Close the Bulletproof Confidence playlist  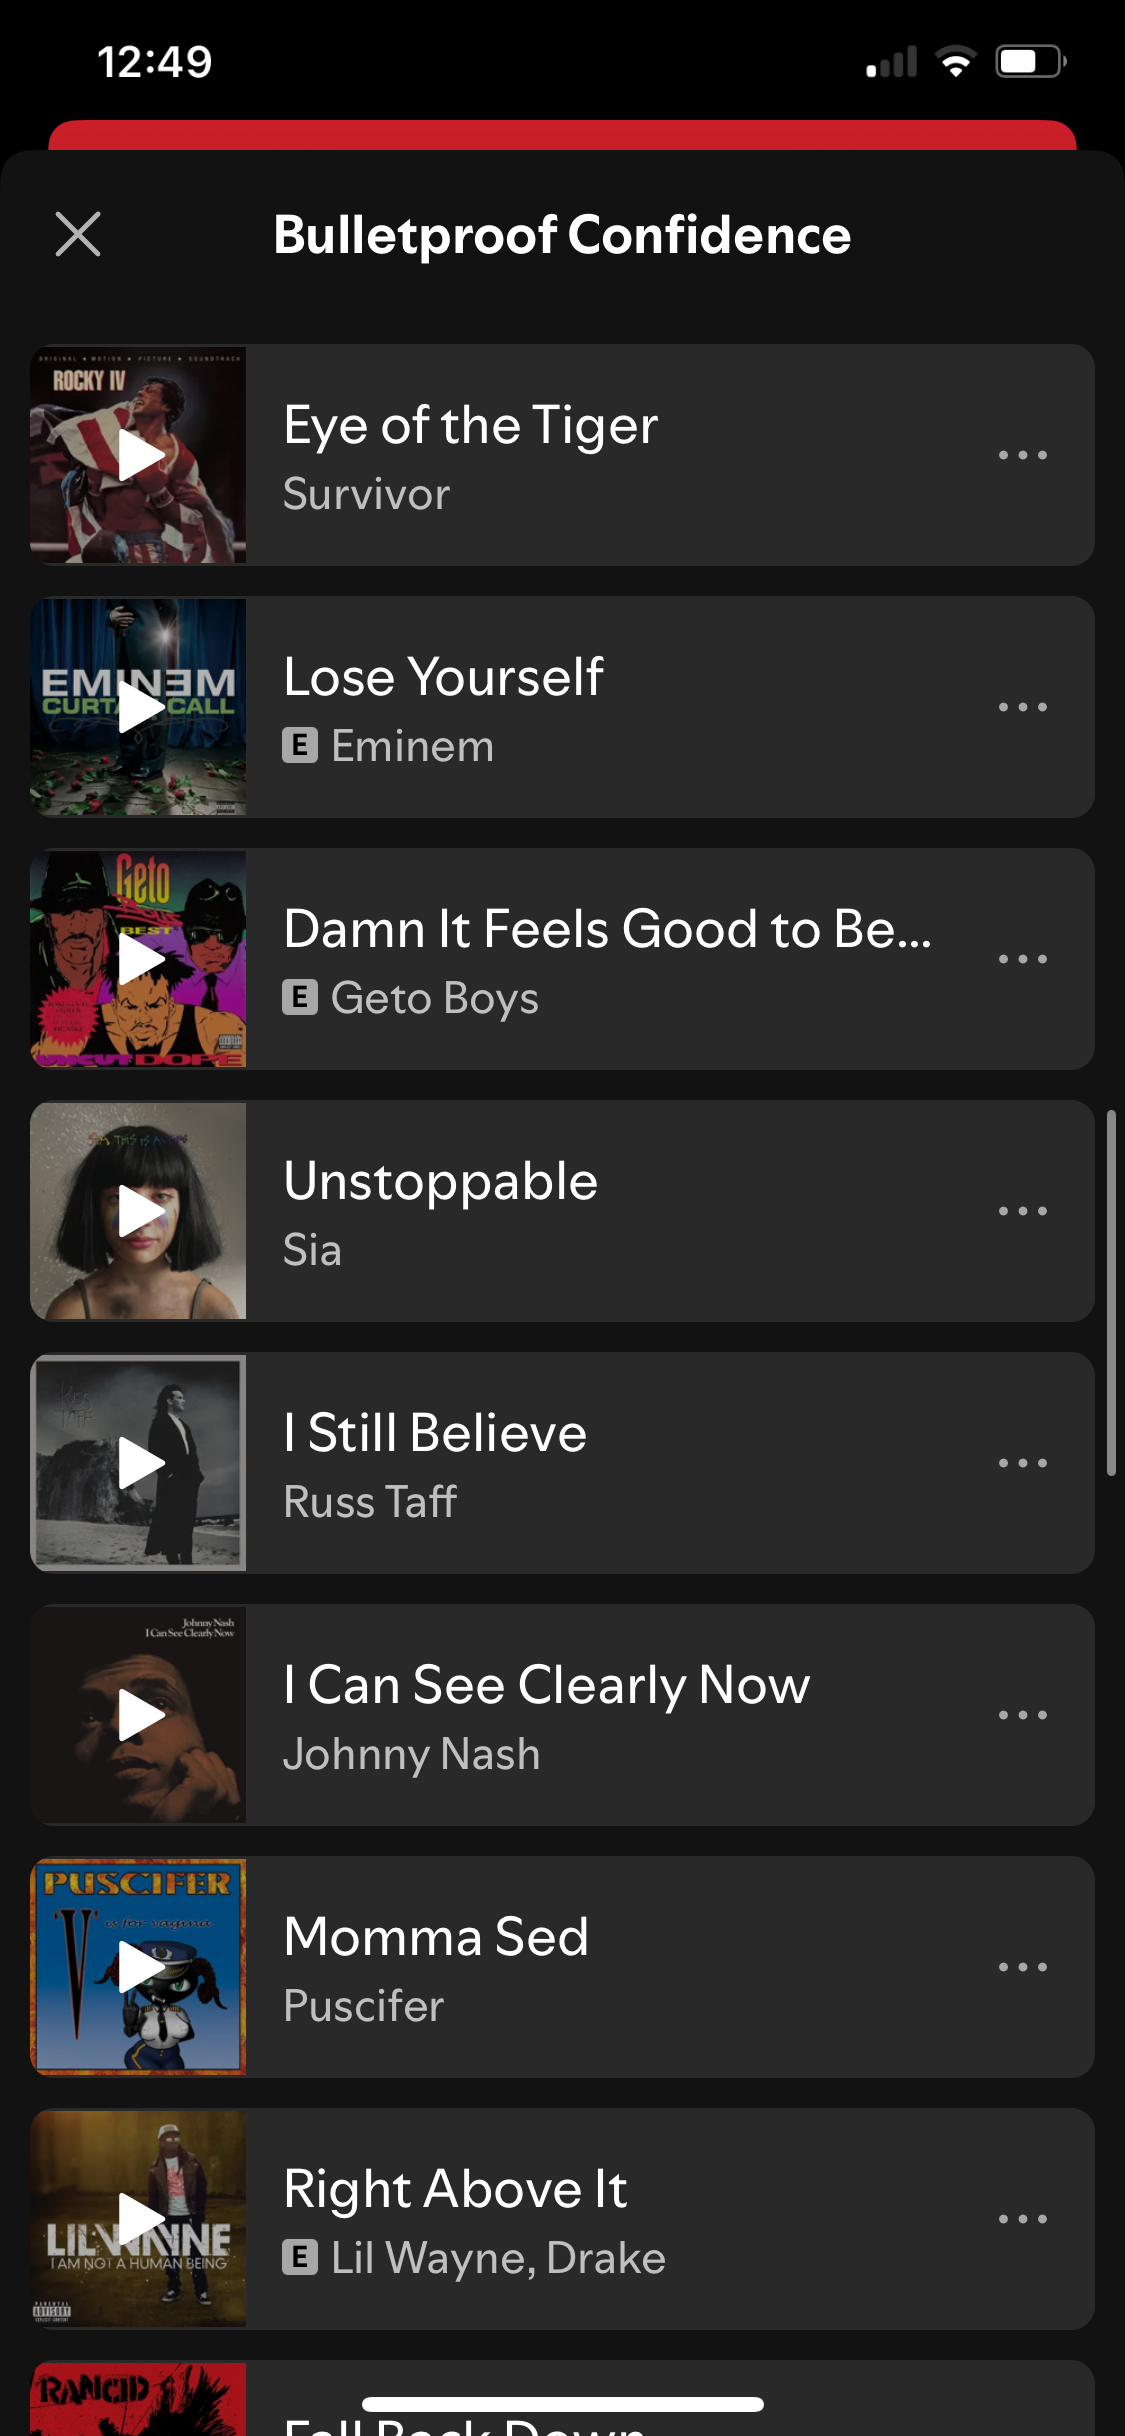pos(78,234)
